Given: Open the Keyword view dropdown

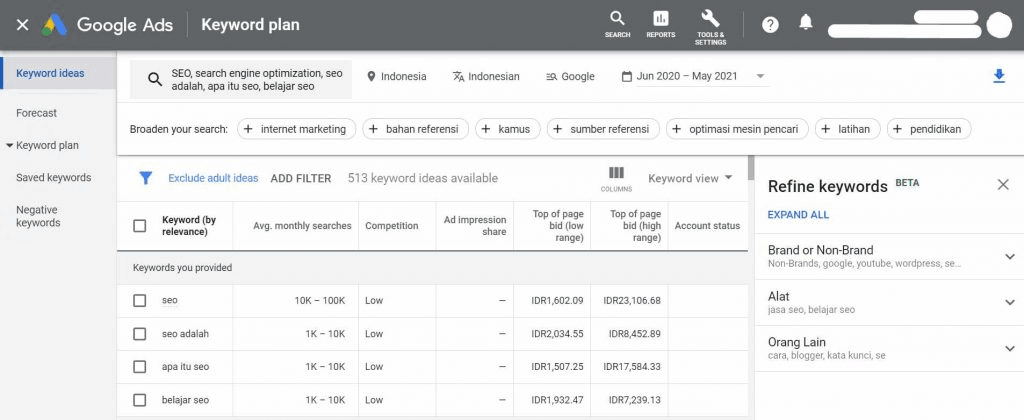Looking at the screenshot, I should coord(690,178).
